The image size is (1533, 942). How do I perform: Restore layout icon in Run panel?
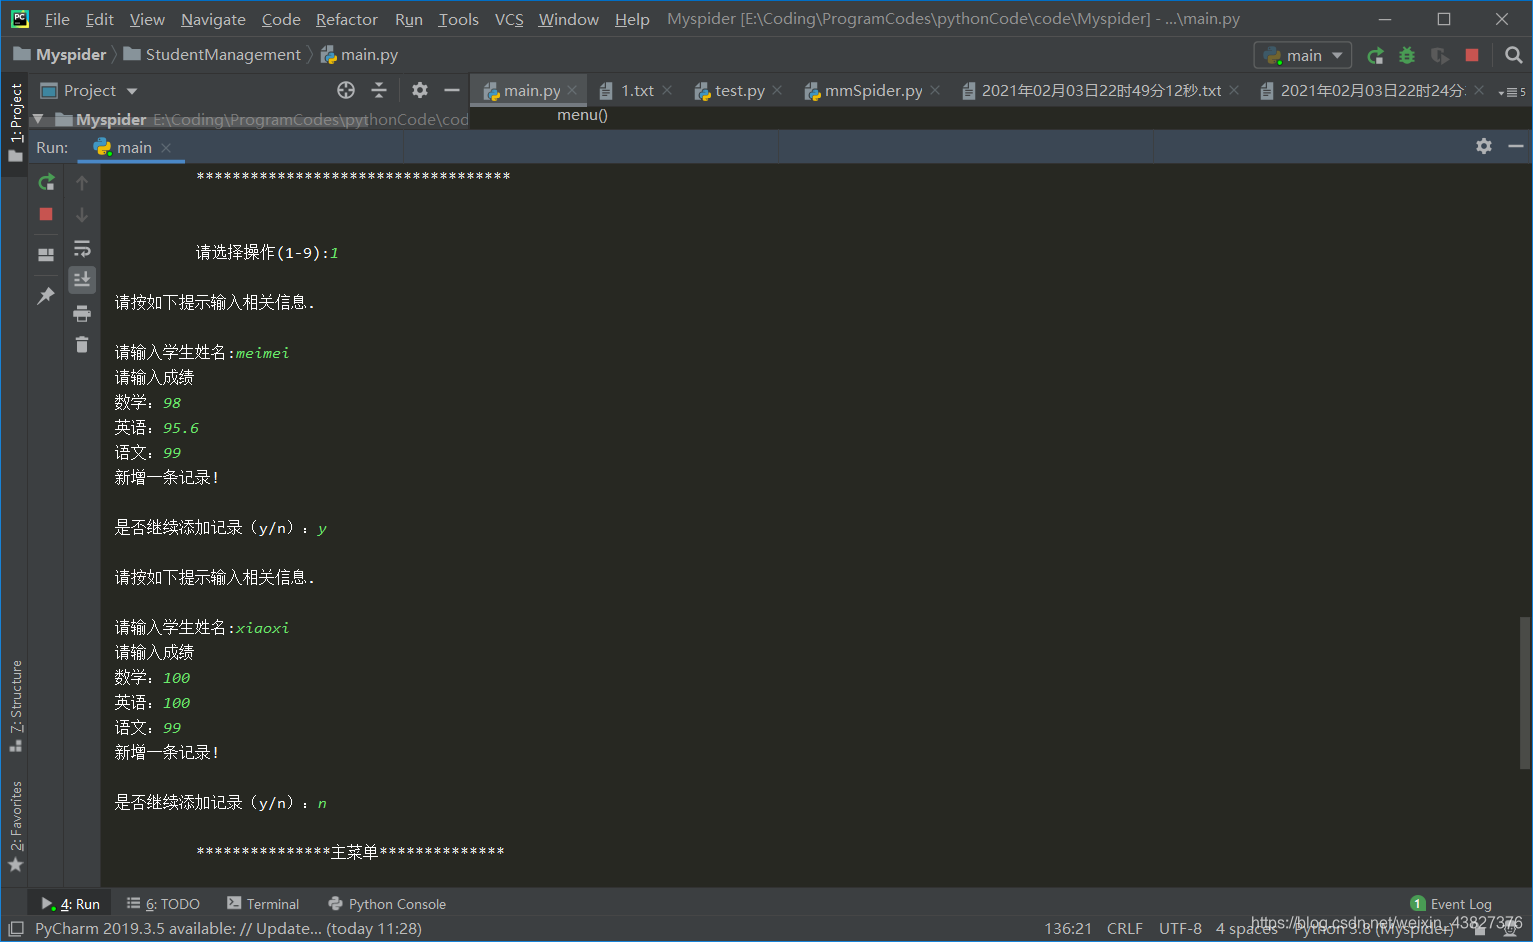pyautogui.click(x=46, y=254)
